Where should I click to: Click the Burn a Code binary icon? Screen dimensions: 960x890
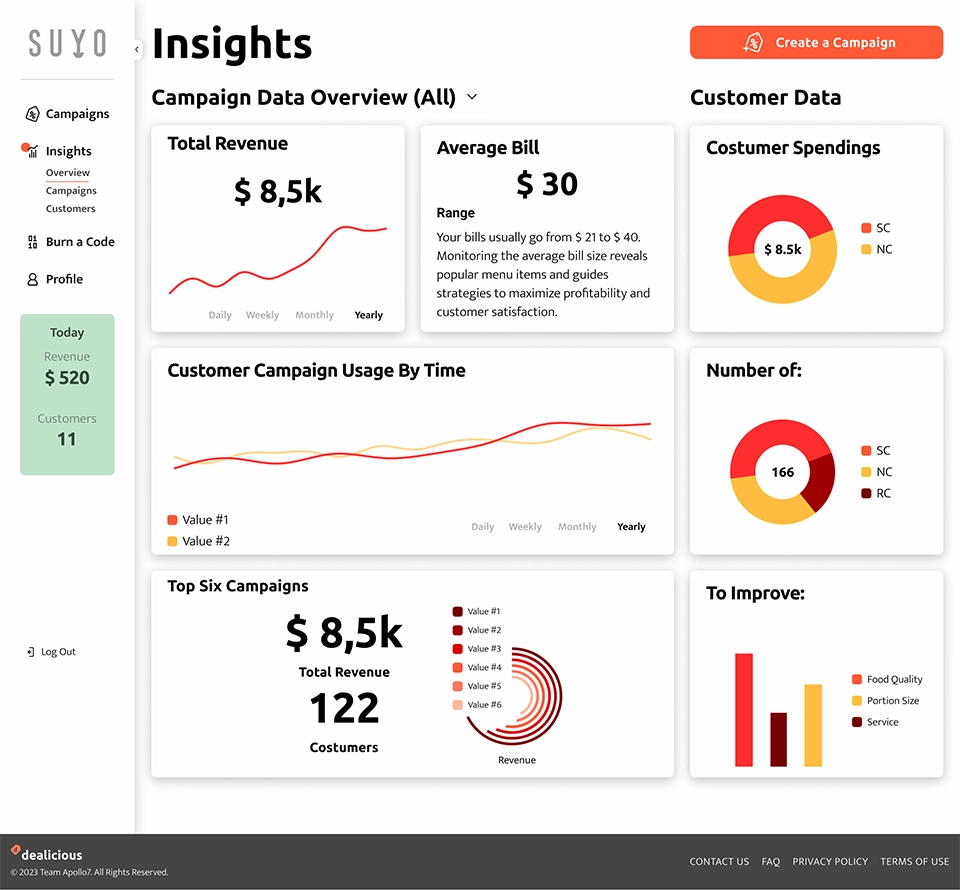point(33,242)
